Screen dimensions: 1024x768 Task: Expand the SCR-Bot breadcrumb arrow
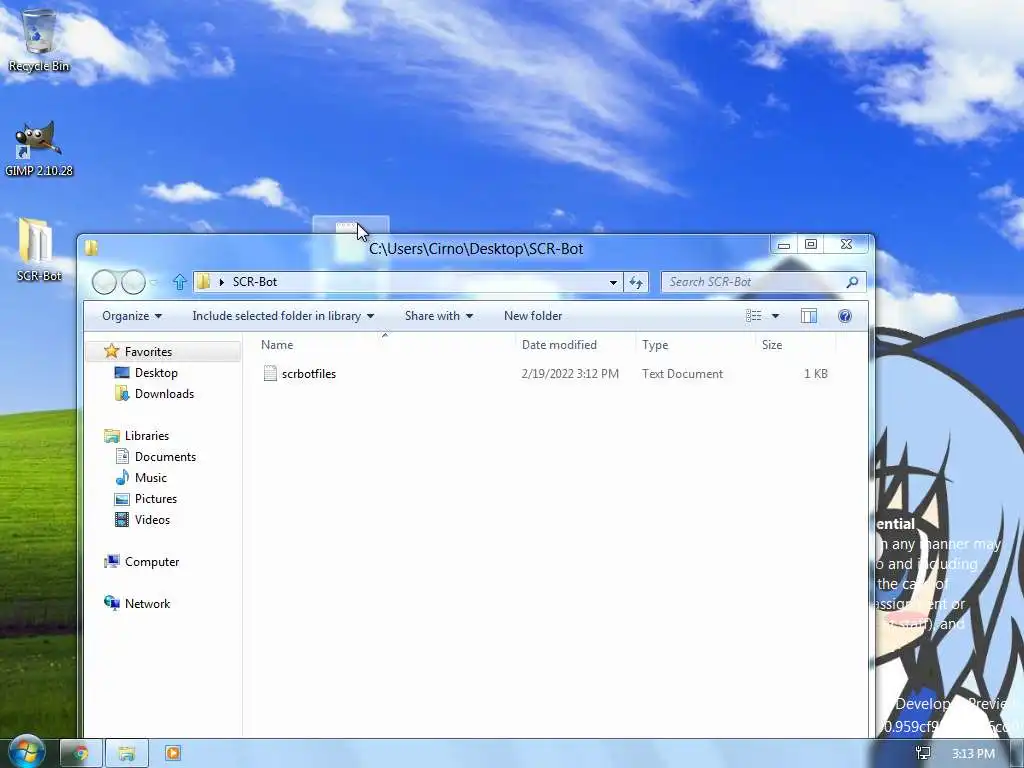[222, 282]
